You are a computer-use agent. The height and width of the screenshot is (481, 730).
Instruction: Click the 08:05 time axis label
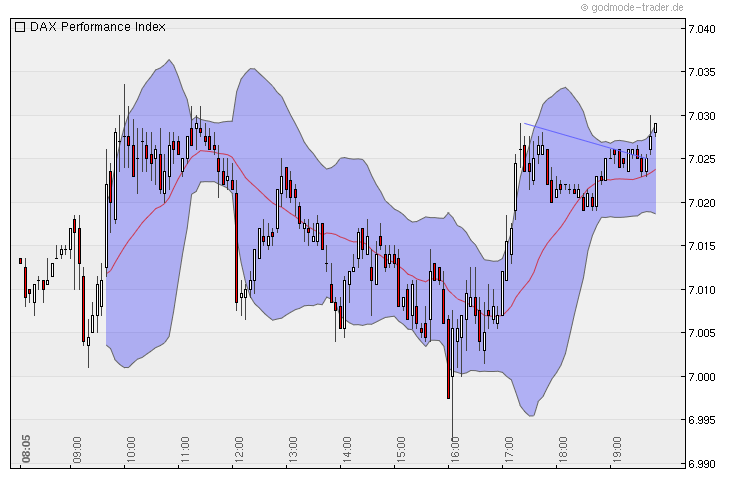tap(26, 449)
